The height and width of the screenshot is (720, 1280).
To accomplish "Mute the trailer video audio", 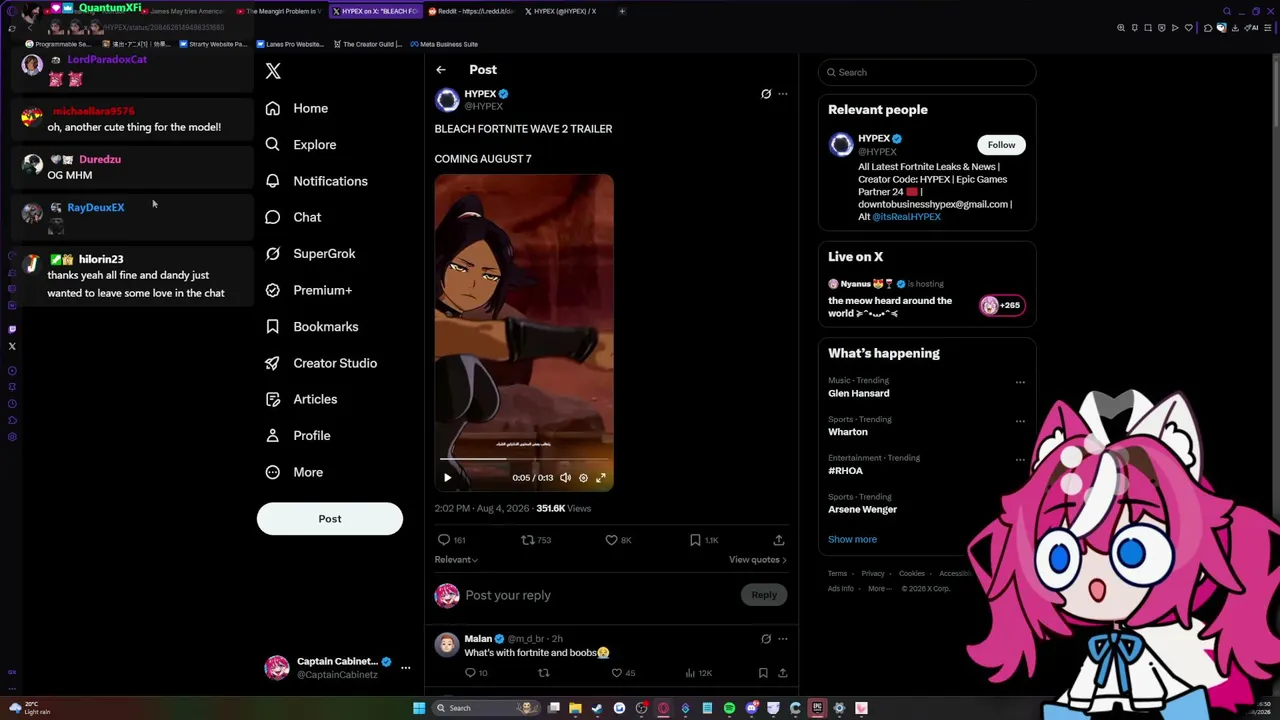I will [565, 478].
